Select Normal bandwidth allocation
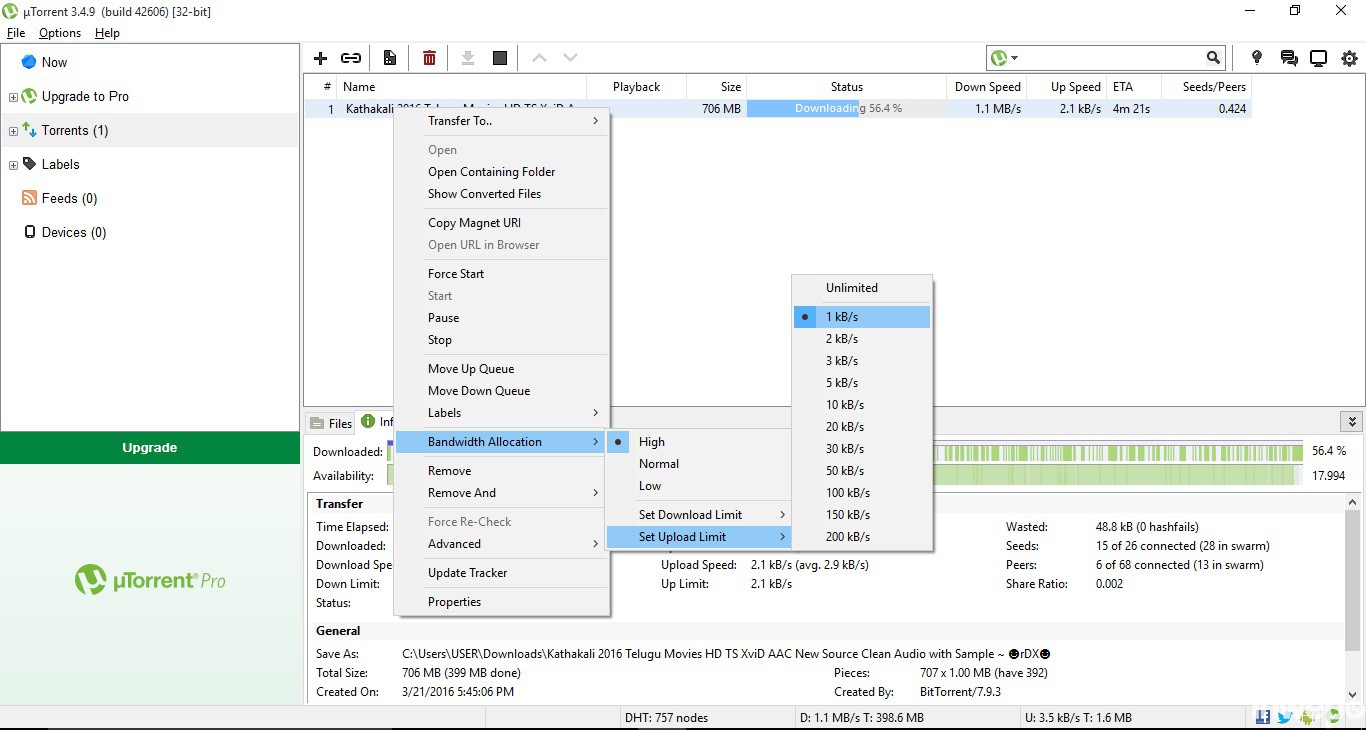 (x=659, y=464)
